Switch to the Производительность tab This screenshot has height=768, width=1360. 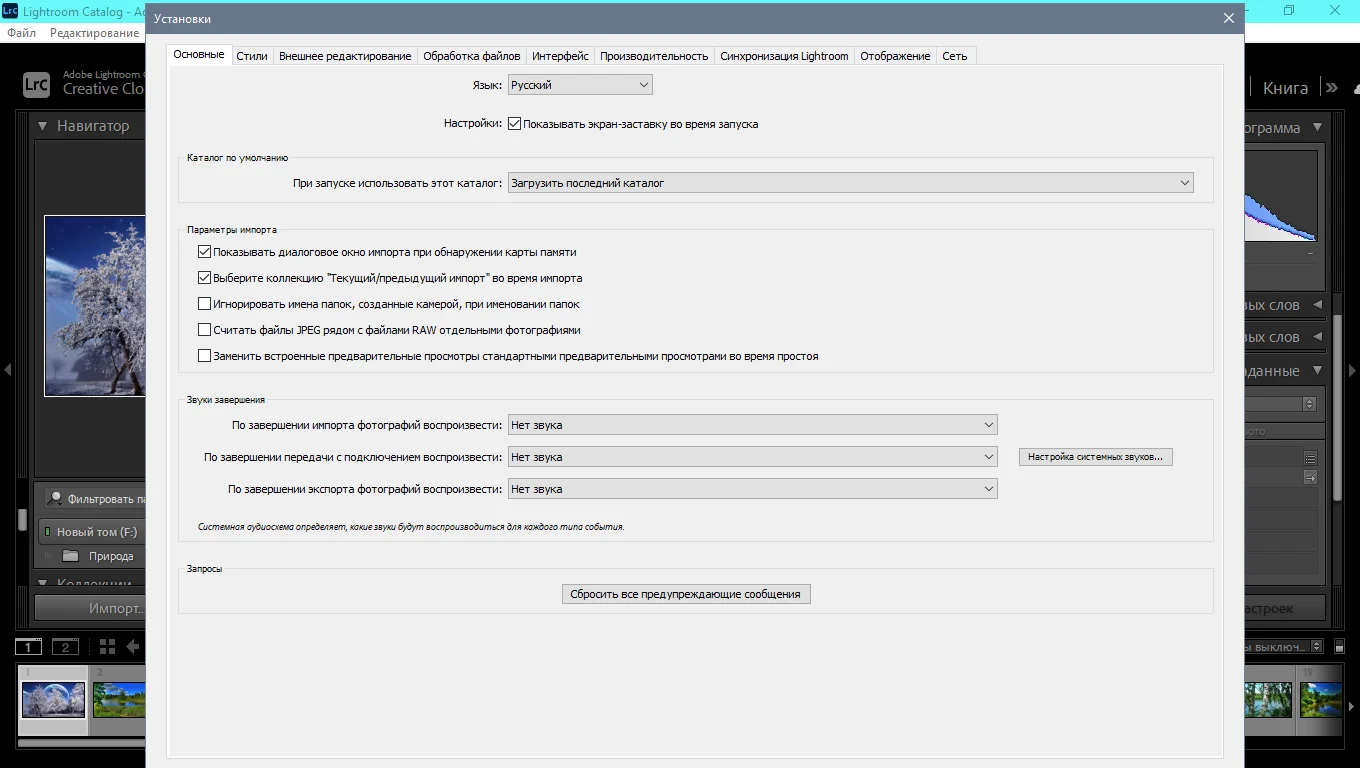coord(654,56)
